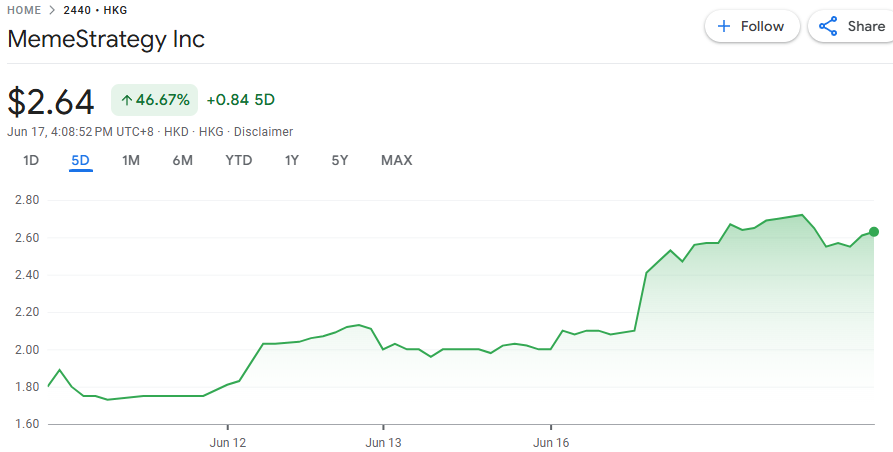Screen dimensions: 893x452
Task: Select the 1D time range tab
Action: pyautogui.click(x=31, y=160)
